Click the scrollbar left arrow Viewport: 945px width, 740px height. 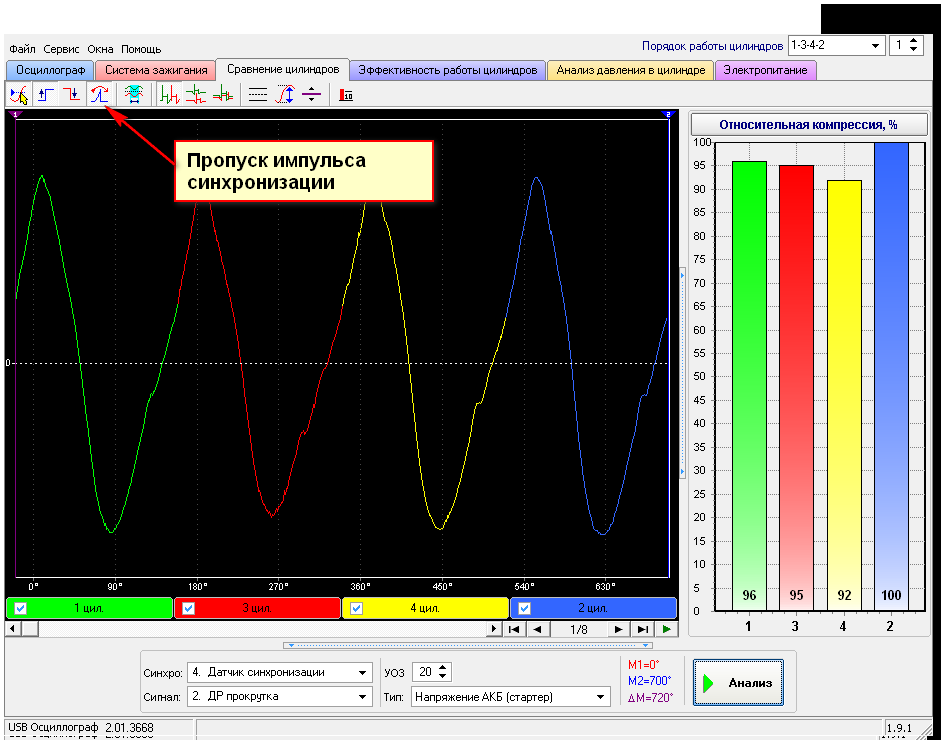coord(12,629)
